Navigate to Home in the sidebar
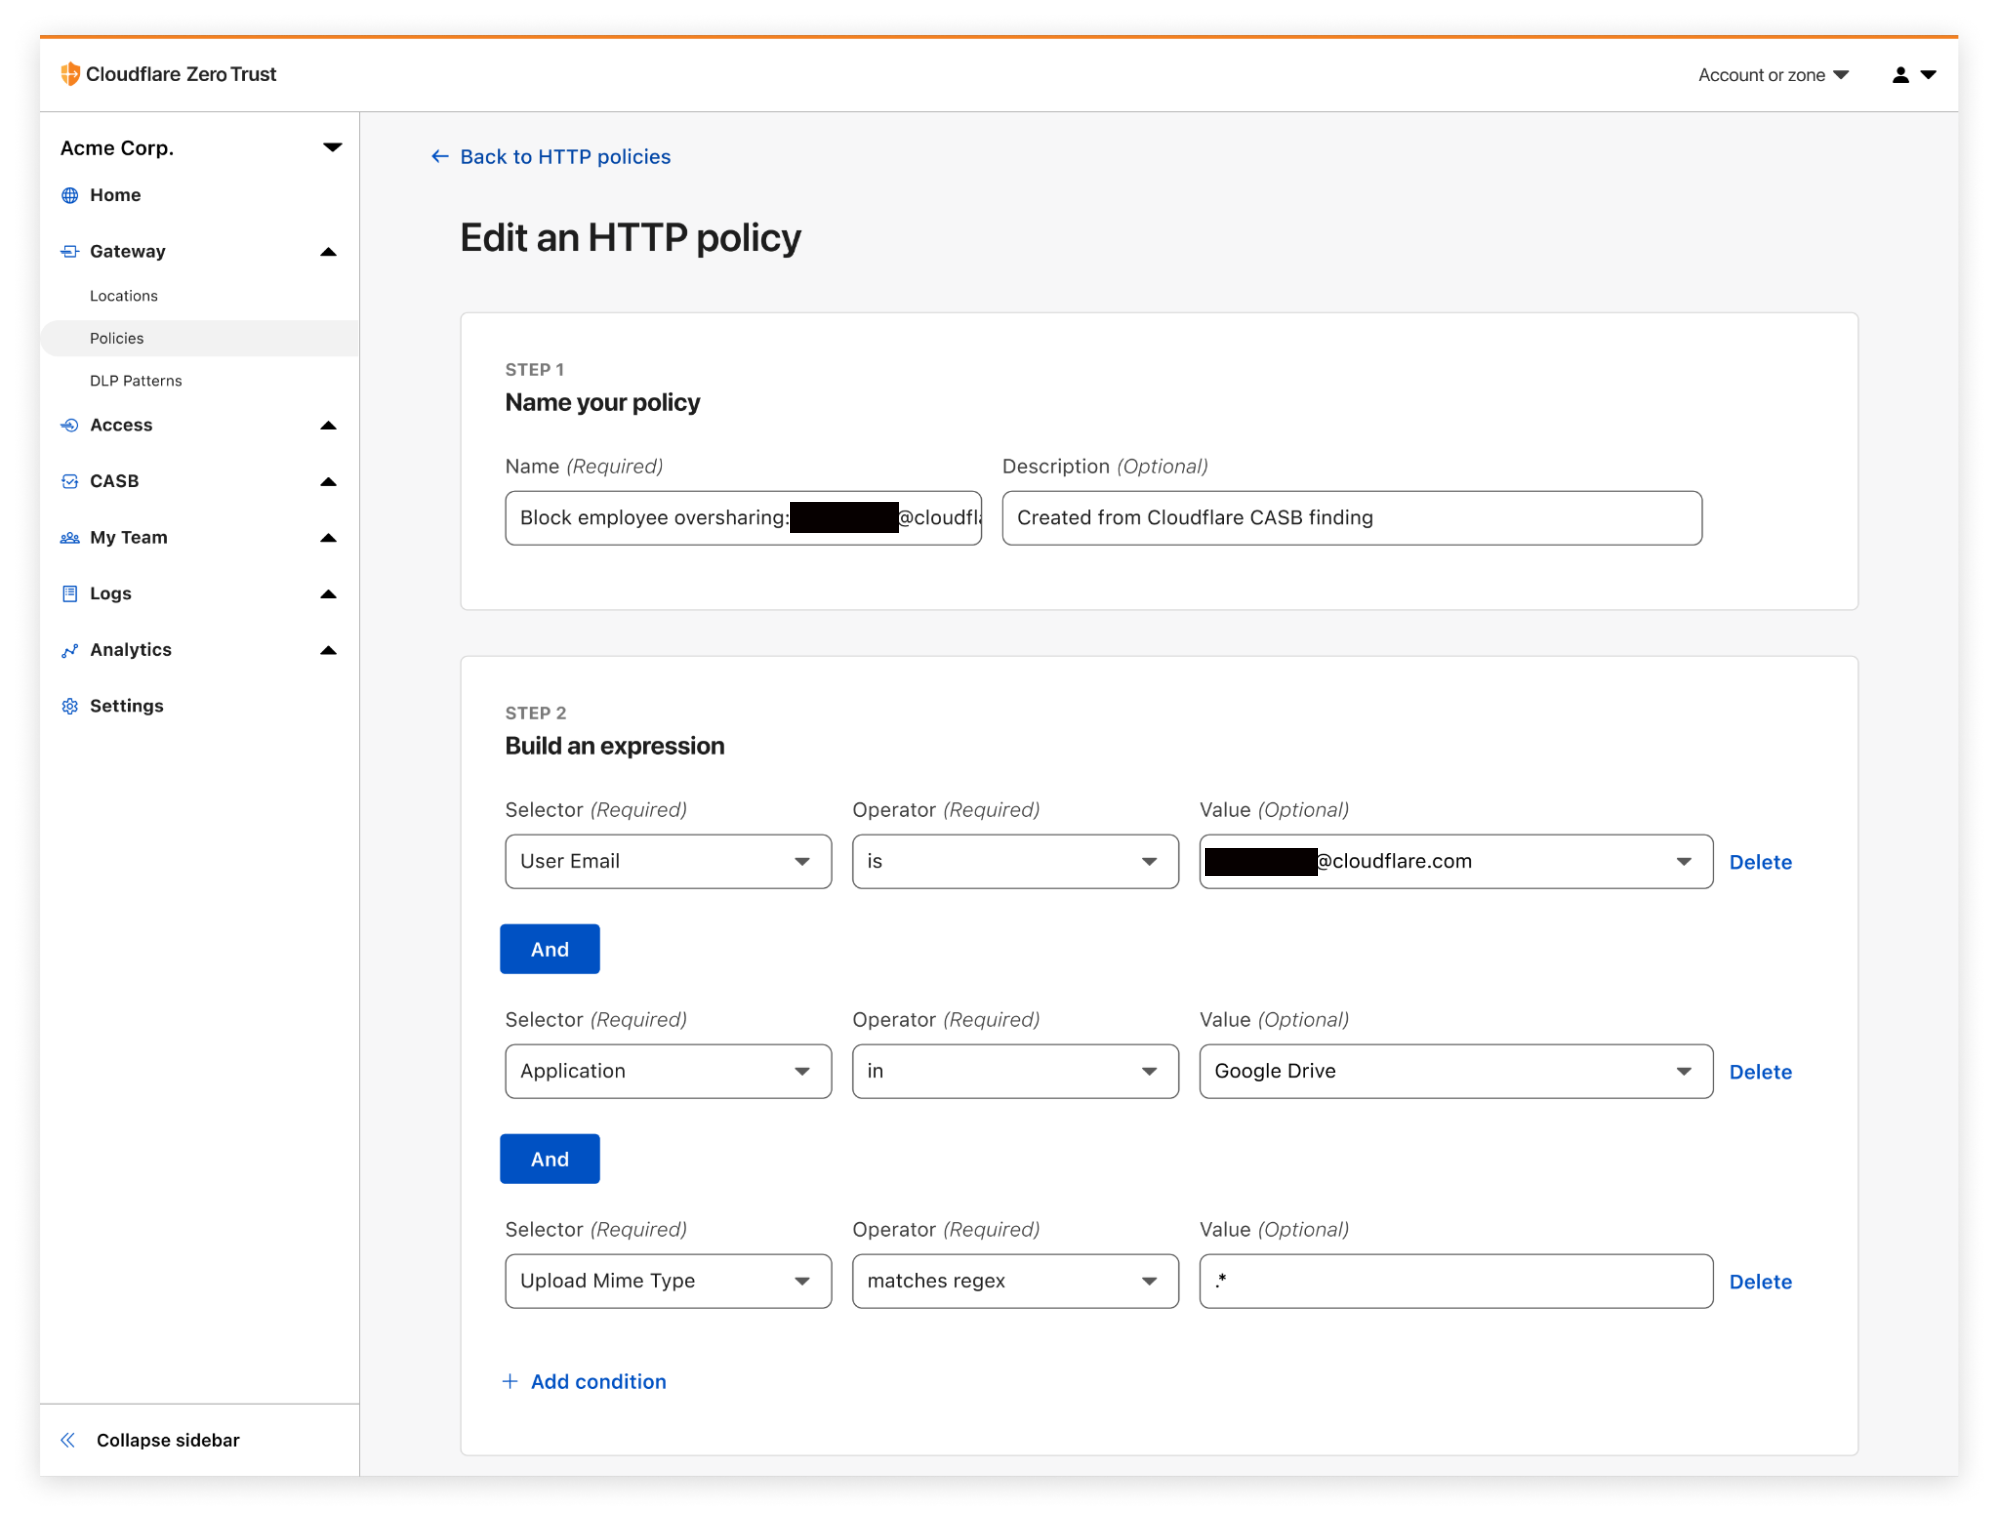Viewport: 1999px width, 1522px height. 115,195
